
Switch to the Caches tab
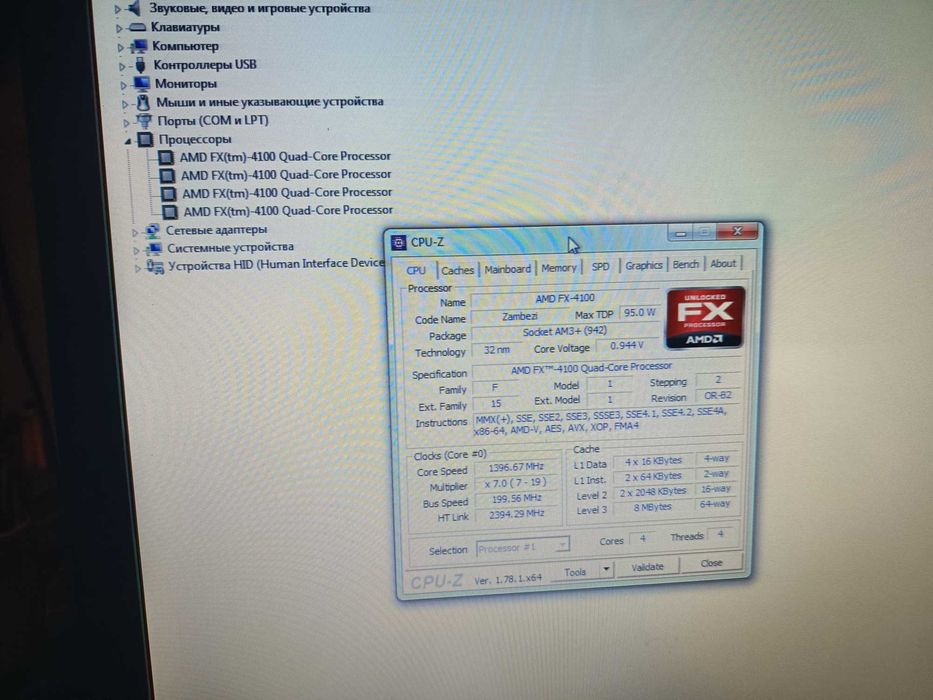pos(457,270)
